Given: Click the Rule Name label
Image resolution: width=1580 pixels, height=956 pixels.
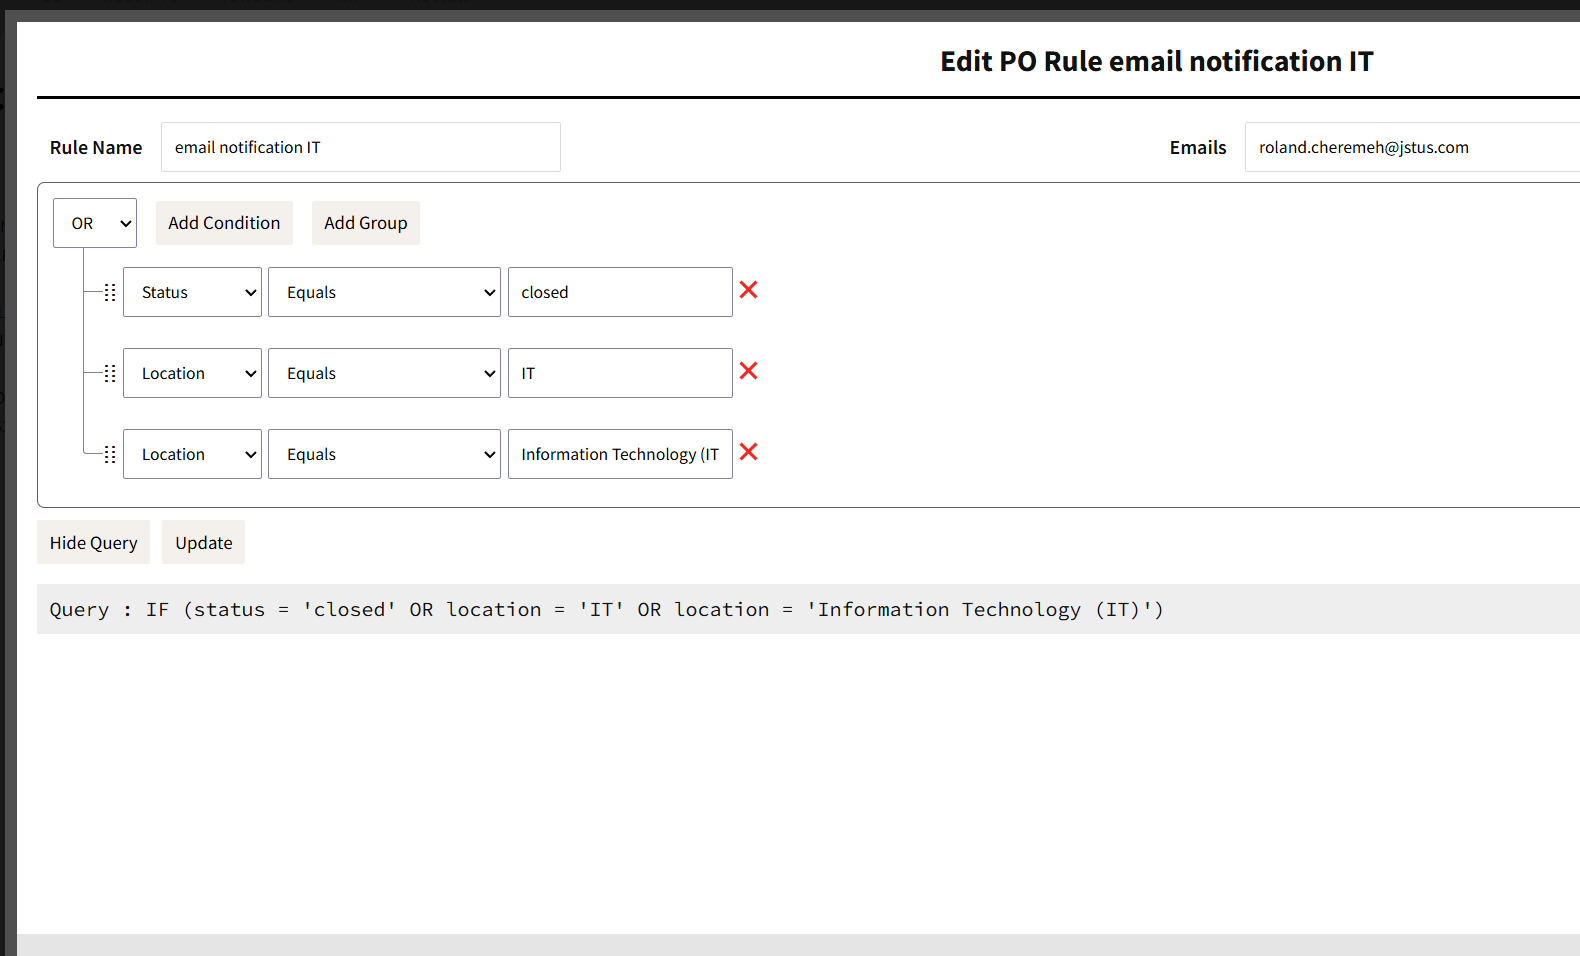Looking at the screenshot, I should pos(96,147).
